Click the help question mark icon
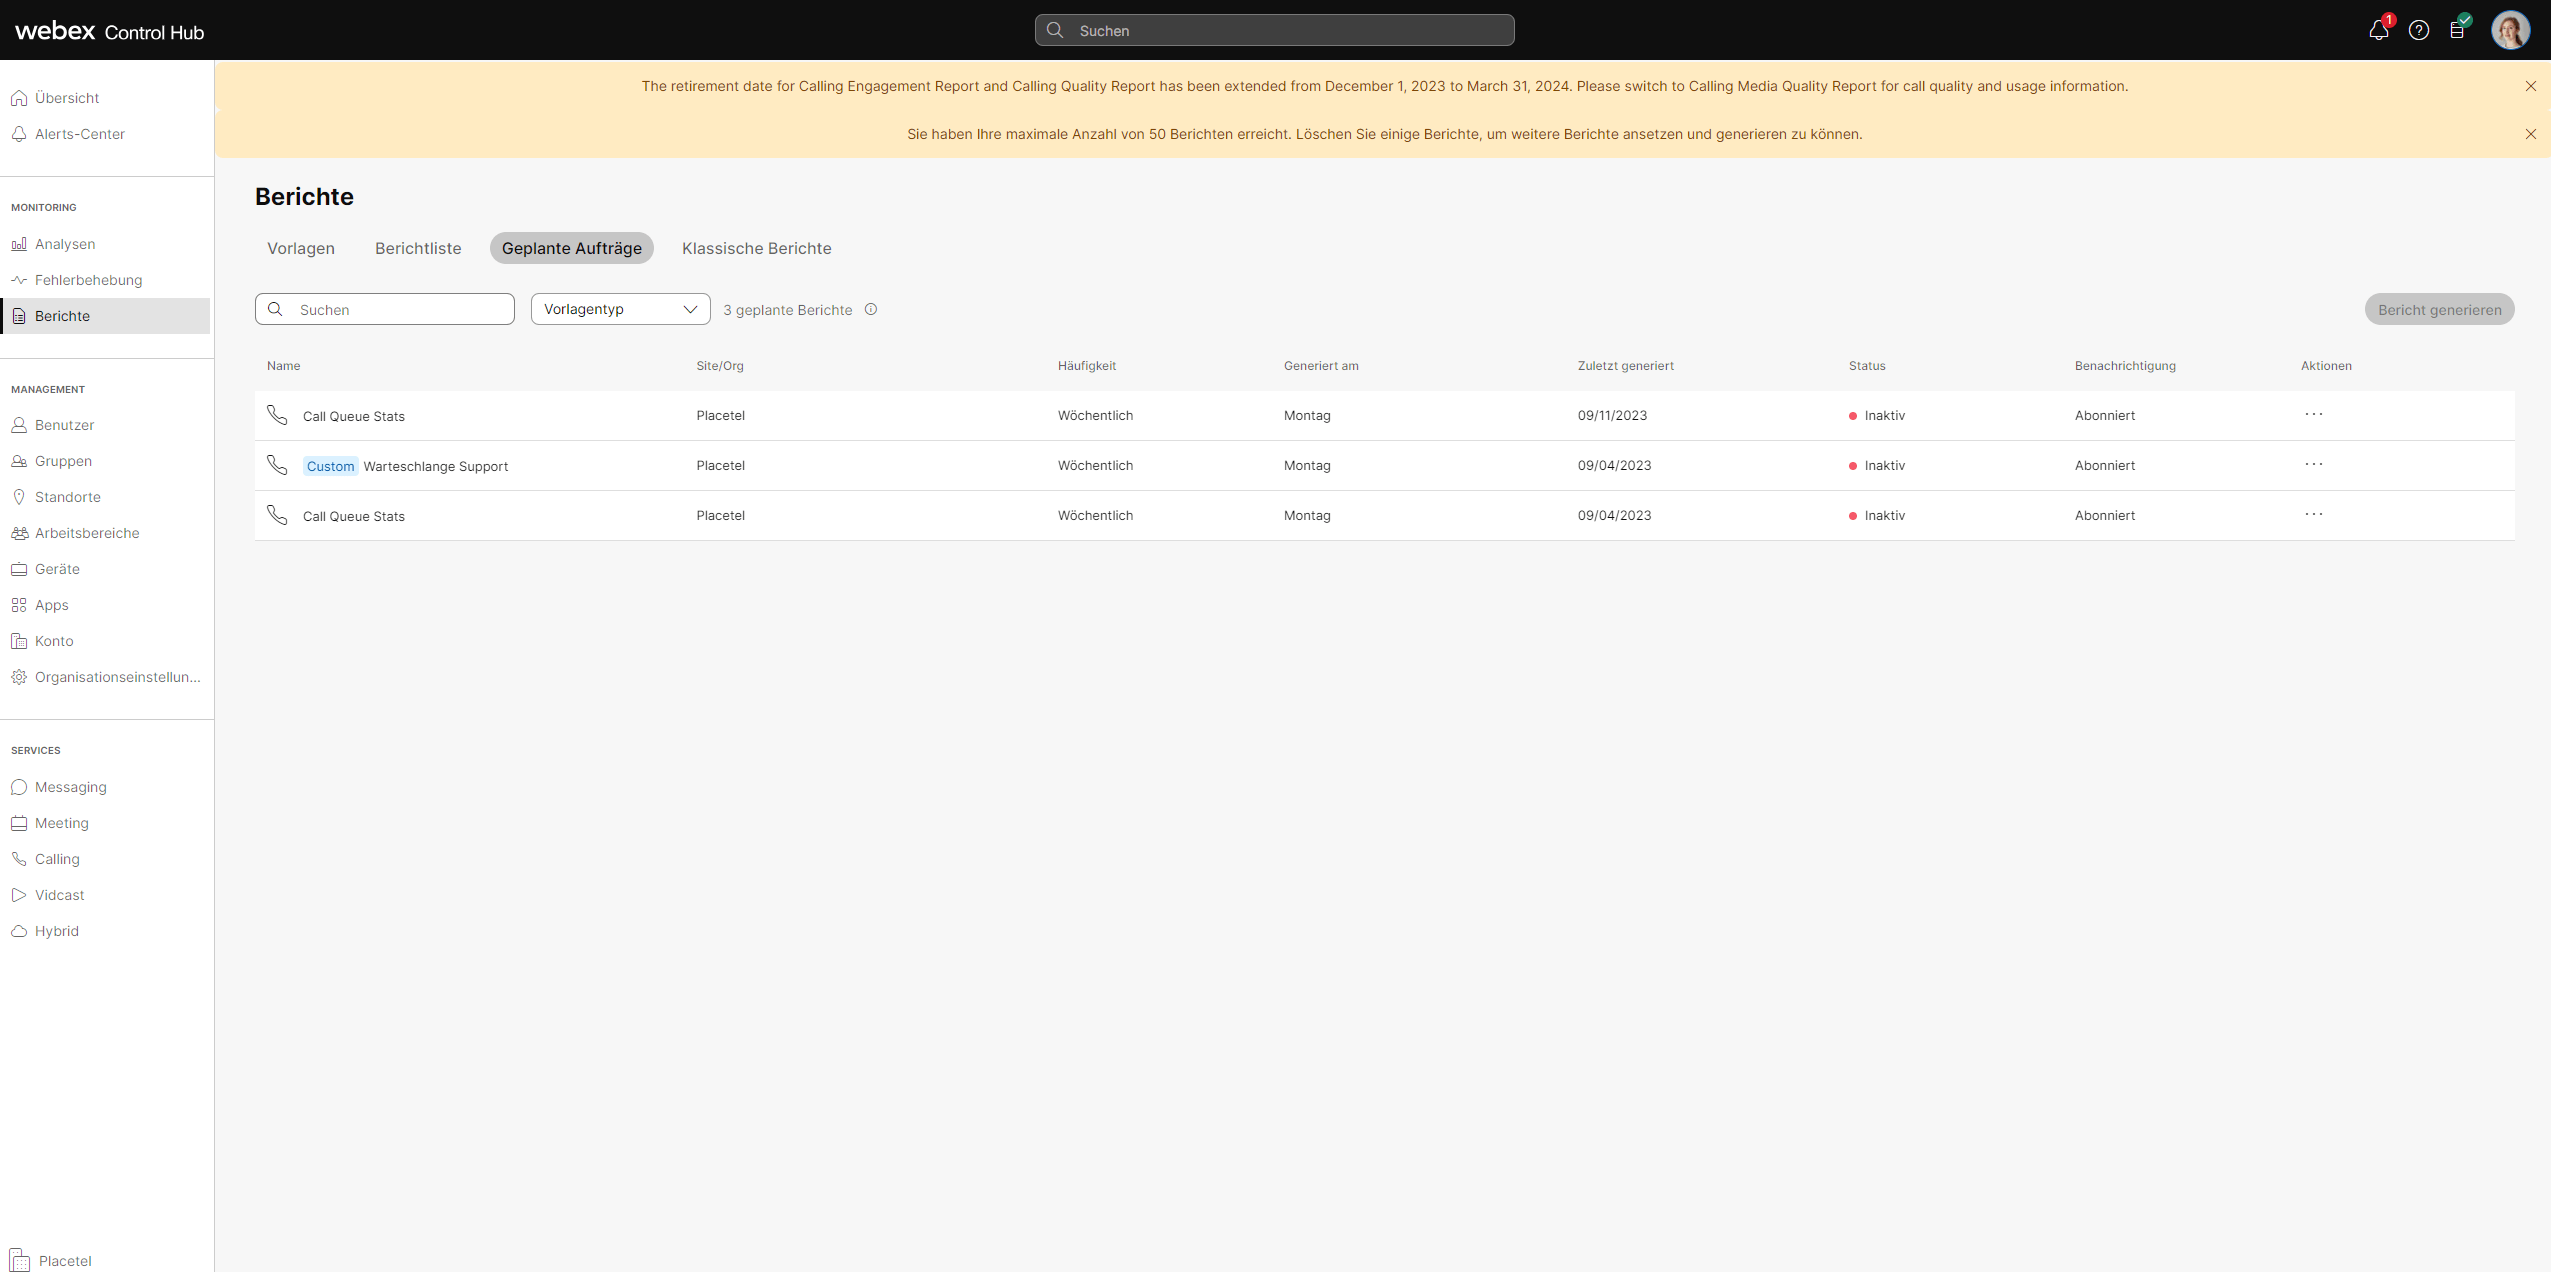Screen dimensions: 2551x1272 tap(2418, 31)
